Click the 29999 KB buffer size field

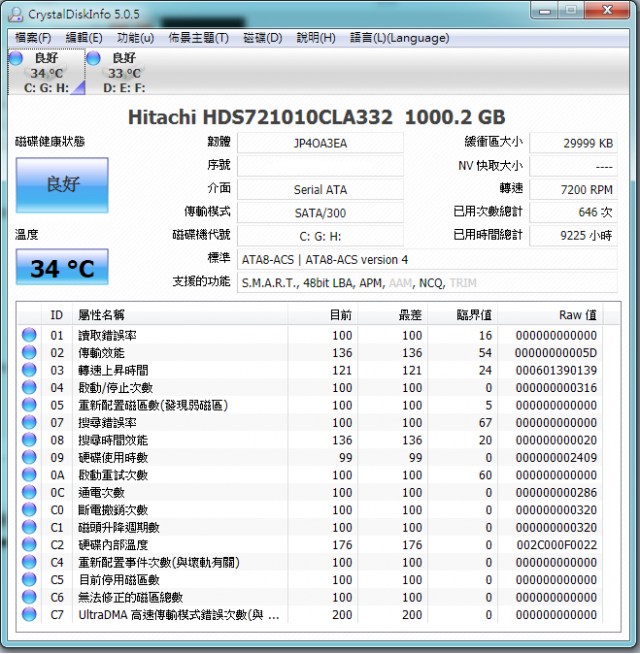tap(573, 143)
